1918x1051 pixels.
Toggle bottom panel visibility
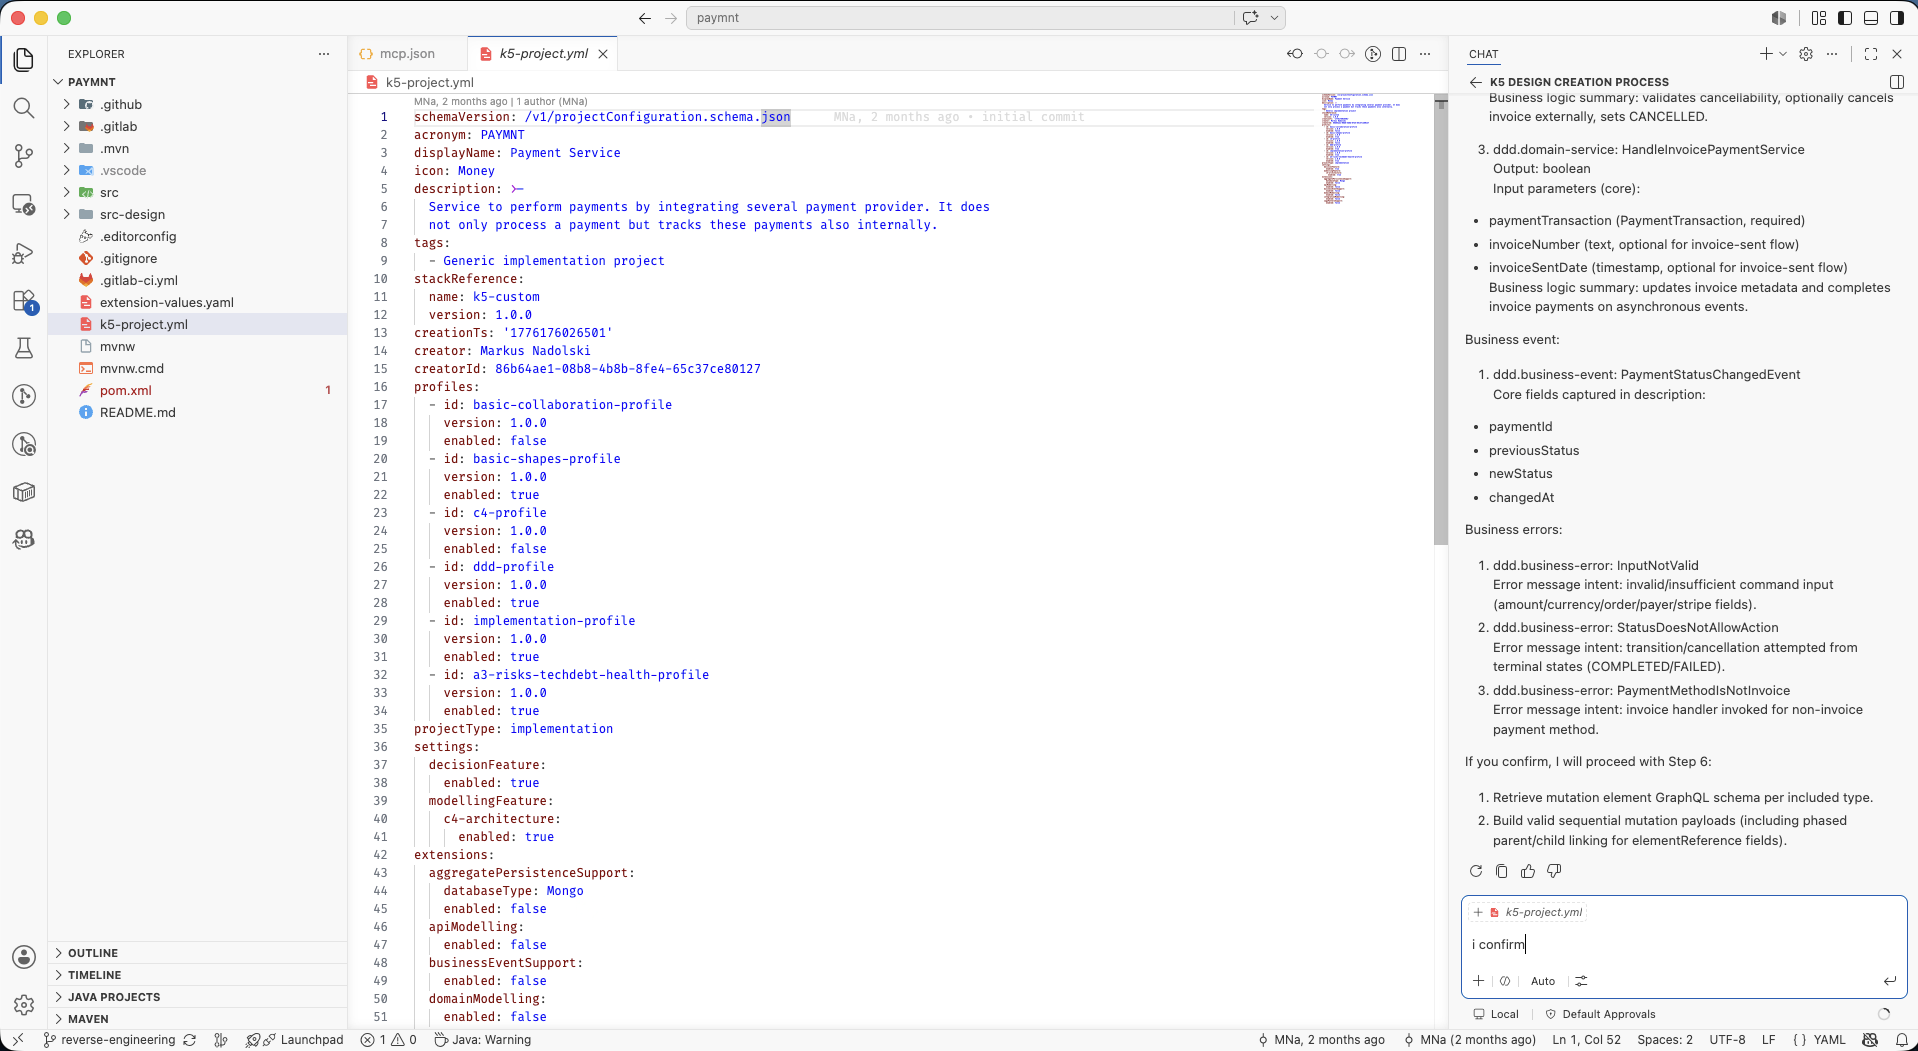1871,18
